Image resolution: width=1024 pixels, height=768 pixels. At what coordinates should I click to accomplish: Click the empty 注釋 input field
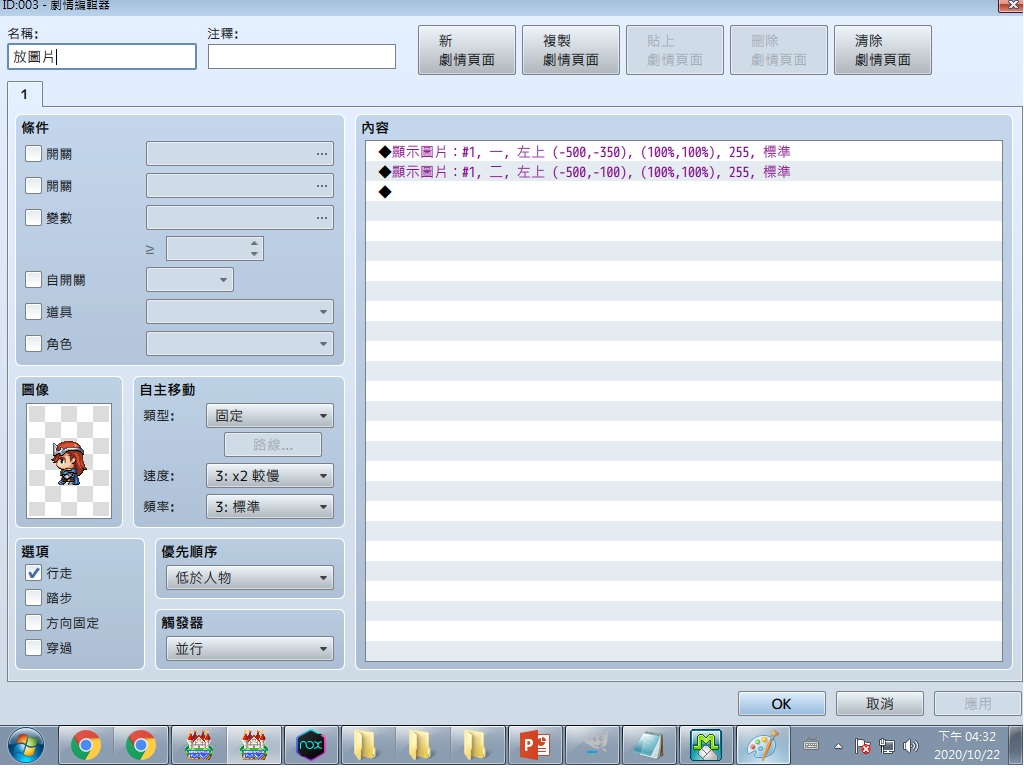302,57
